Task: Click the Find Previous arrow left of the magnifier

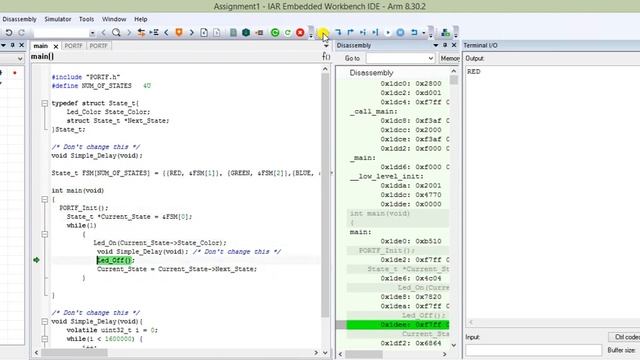Action: coord(104,32)
